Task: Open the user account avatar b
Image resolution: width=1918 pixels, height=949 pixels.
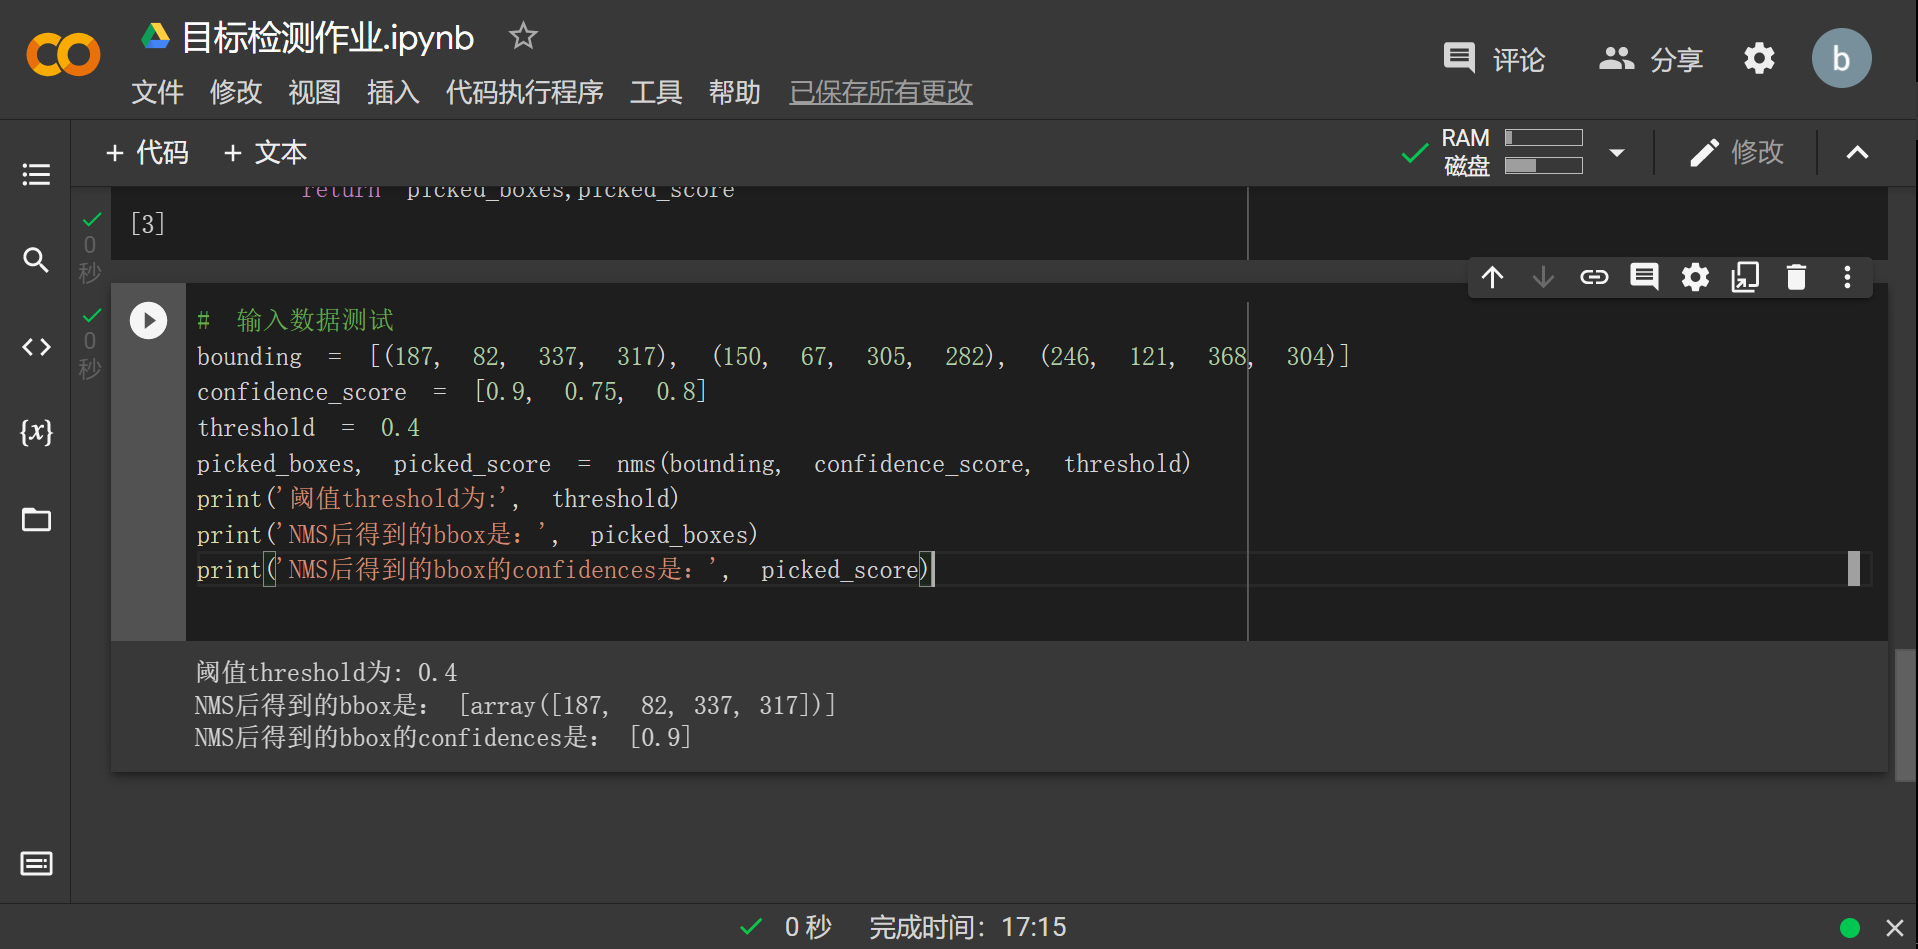Action: pos(1841,58)
